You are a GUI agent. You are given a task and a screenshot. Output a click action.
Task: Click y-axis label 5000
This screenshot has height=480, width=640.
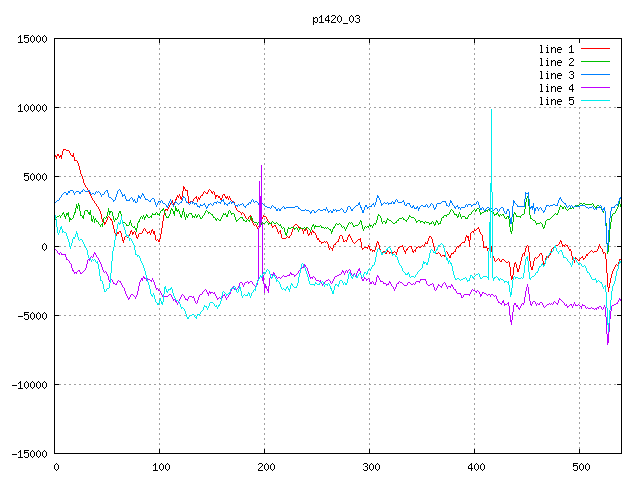(x=36, y=177)
